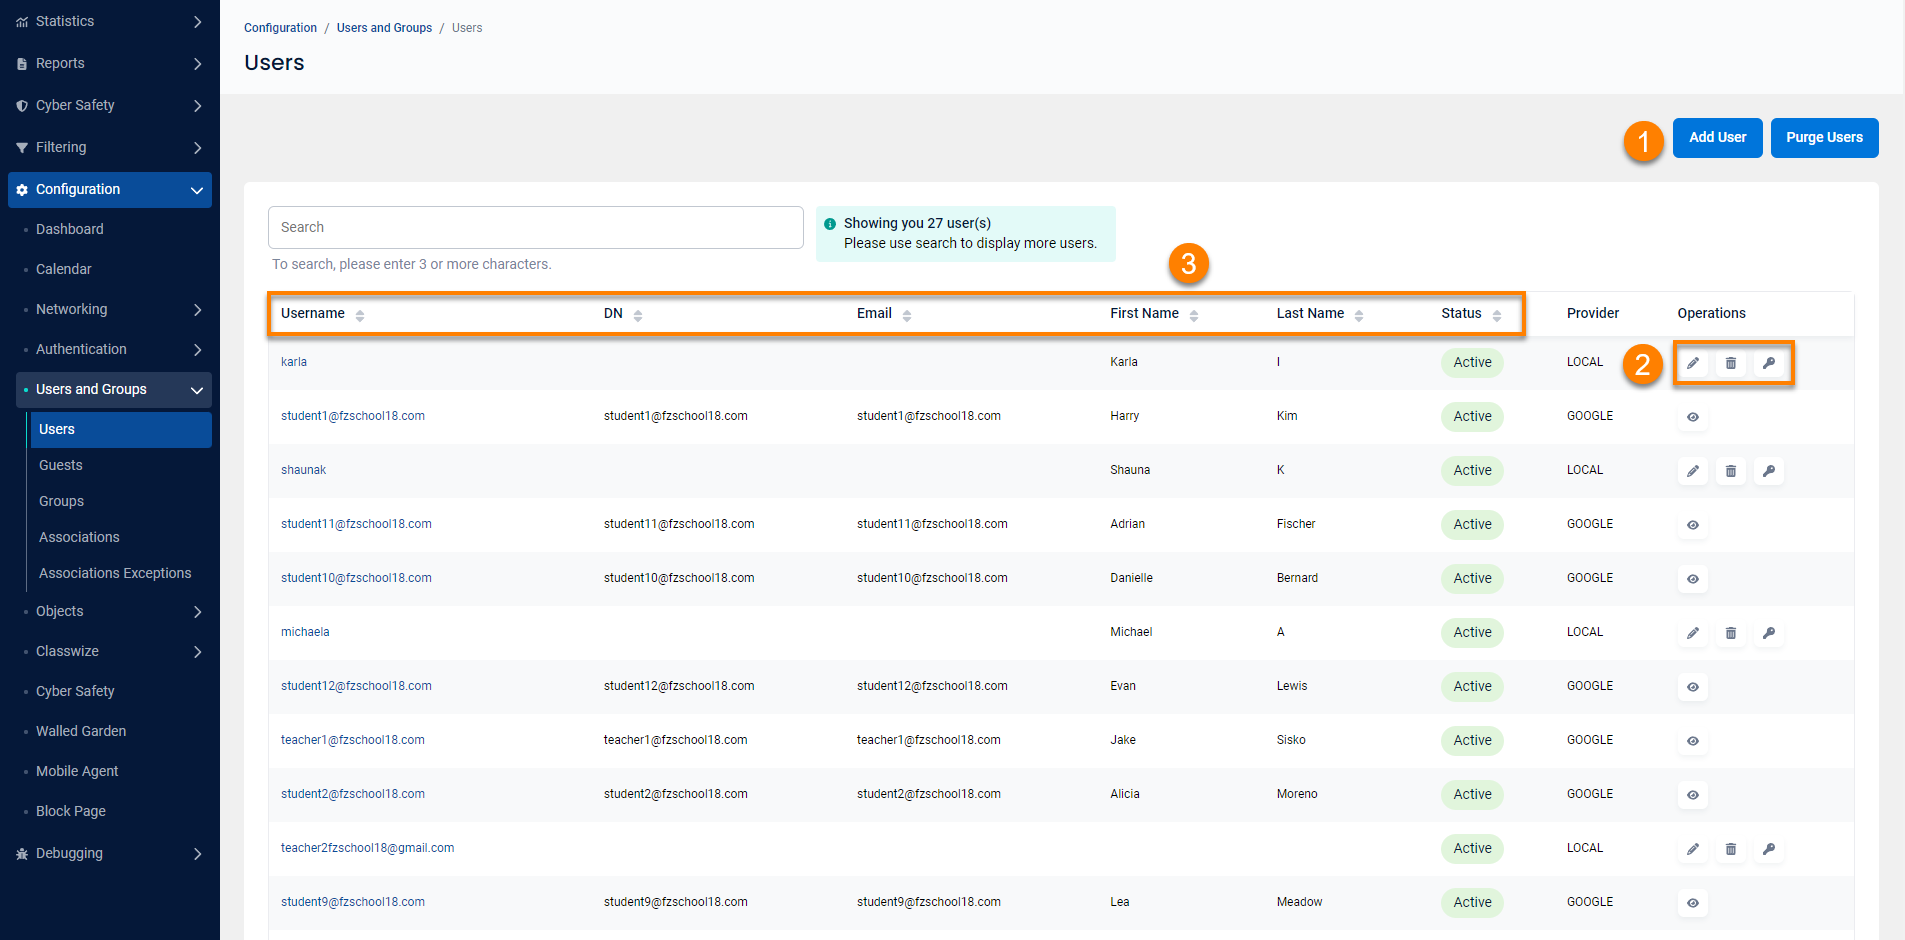
Task: Click the info icon beside the showing users message
Action: click(830, 224)
